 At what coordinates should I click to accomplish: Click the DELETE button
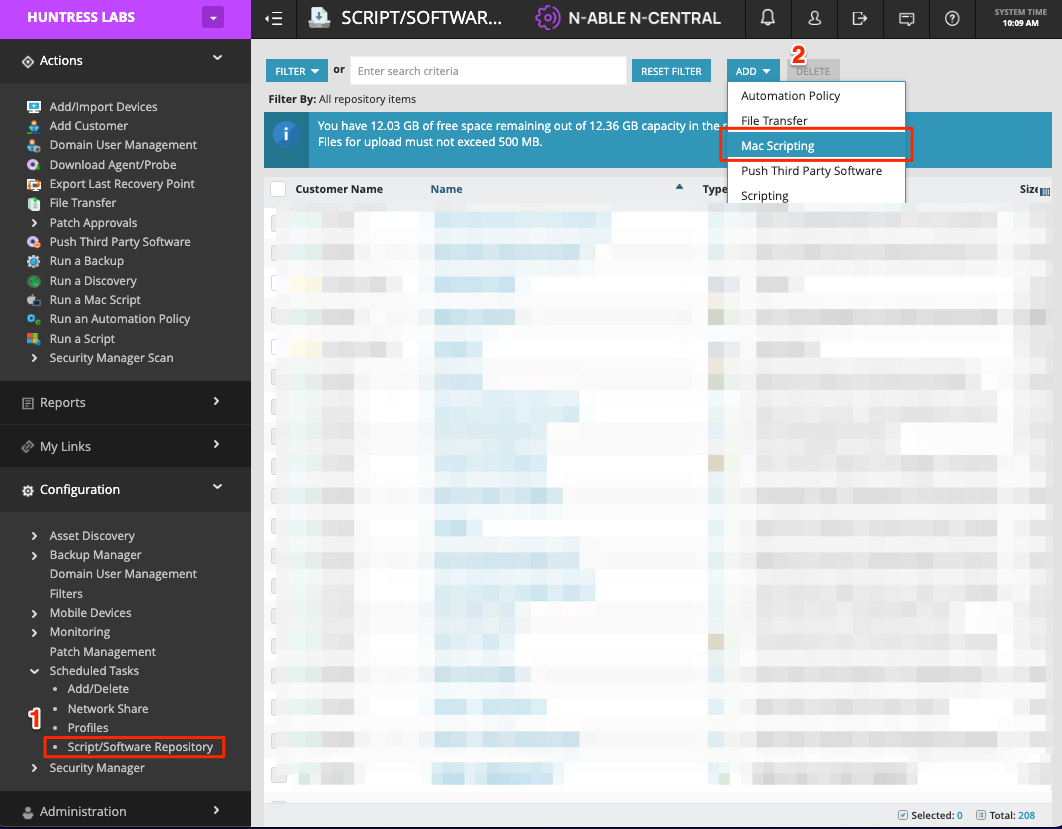(x=813, y=71)
